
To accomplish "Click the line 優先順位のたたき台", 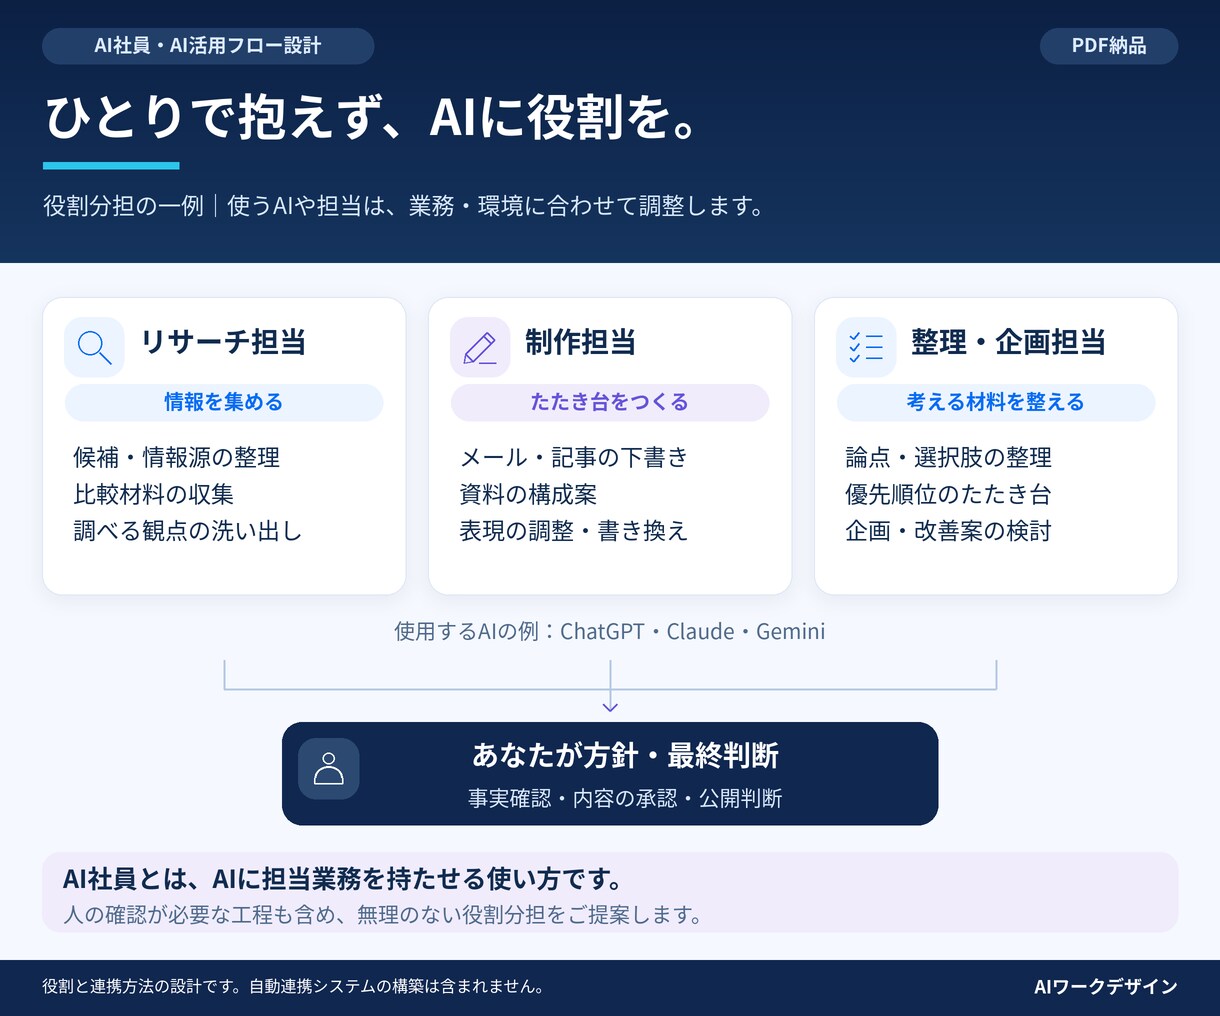I will [x=949, y=494].
